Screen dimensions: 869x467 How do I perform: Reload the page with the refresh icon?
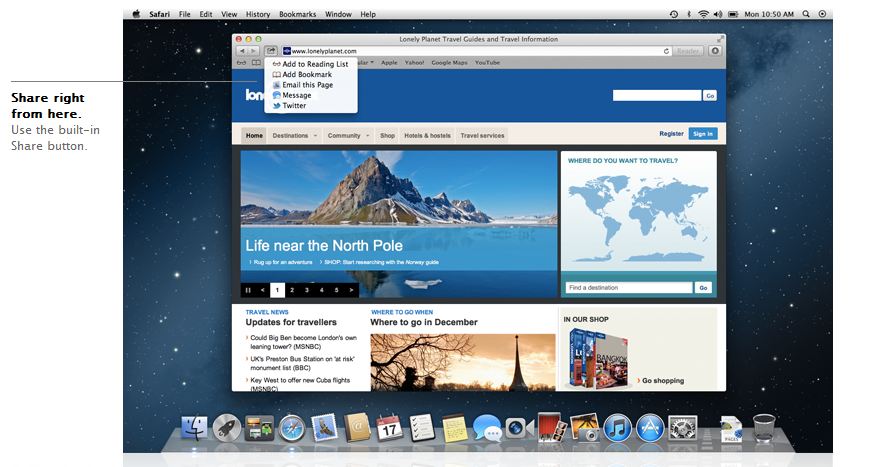[x=666, y=51]
